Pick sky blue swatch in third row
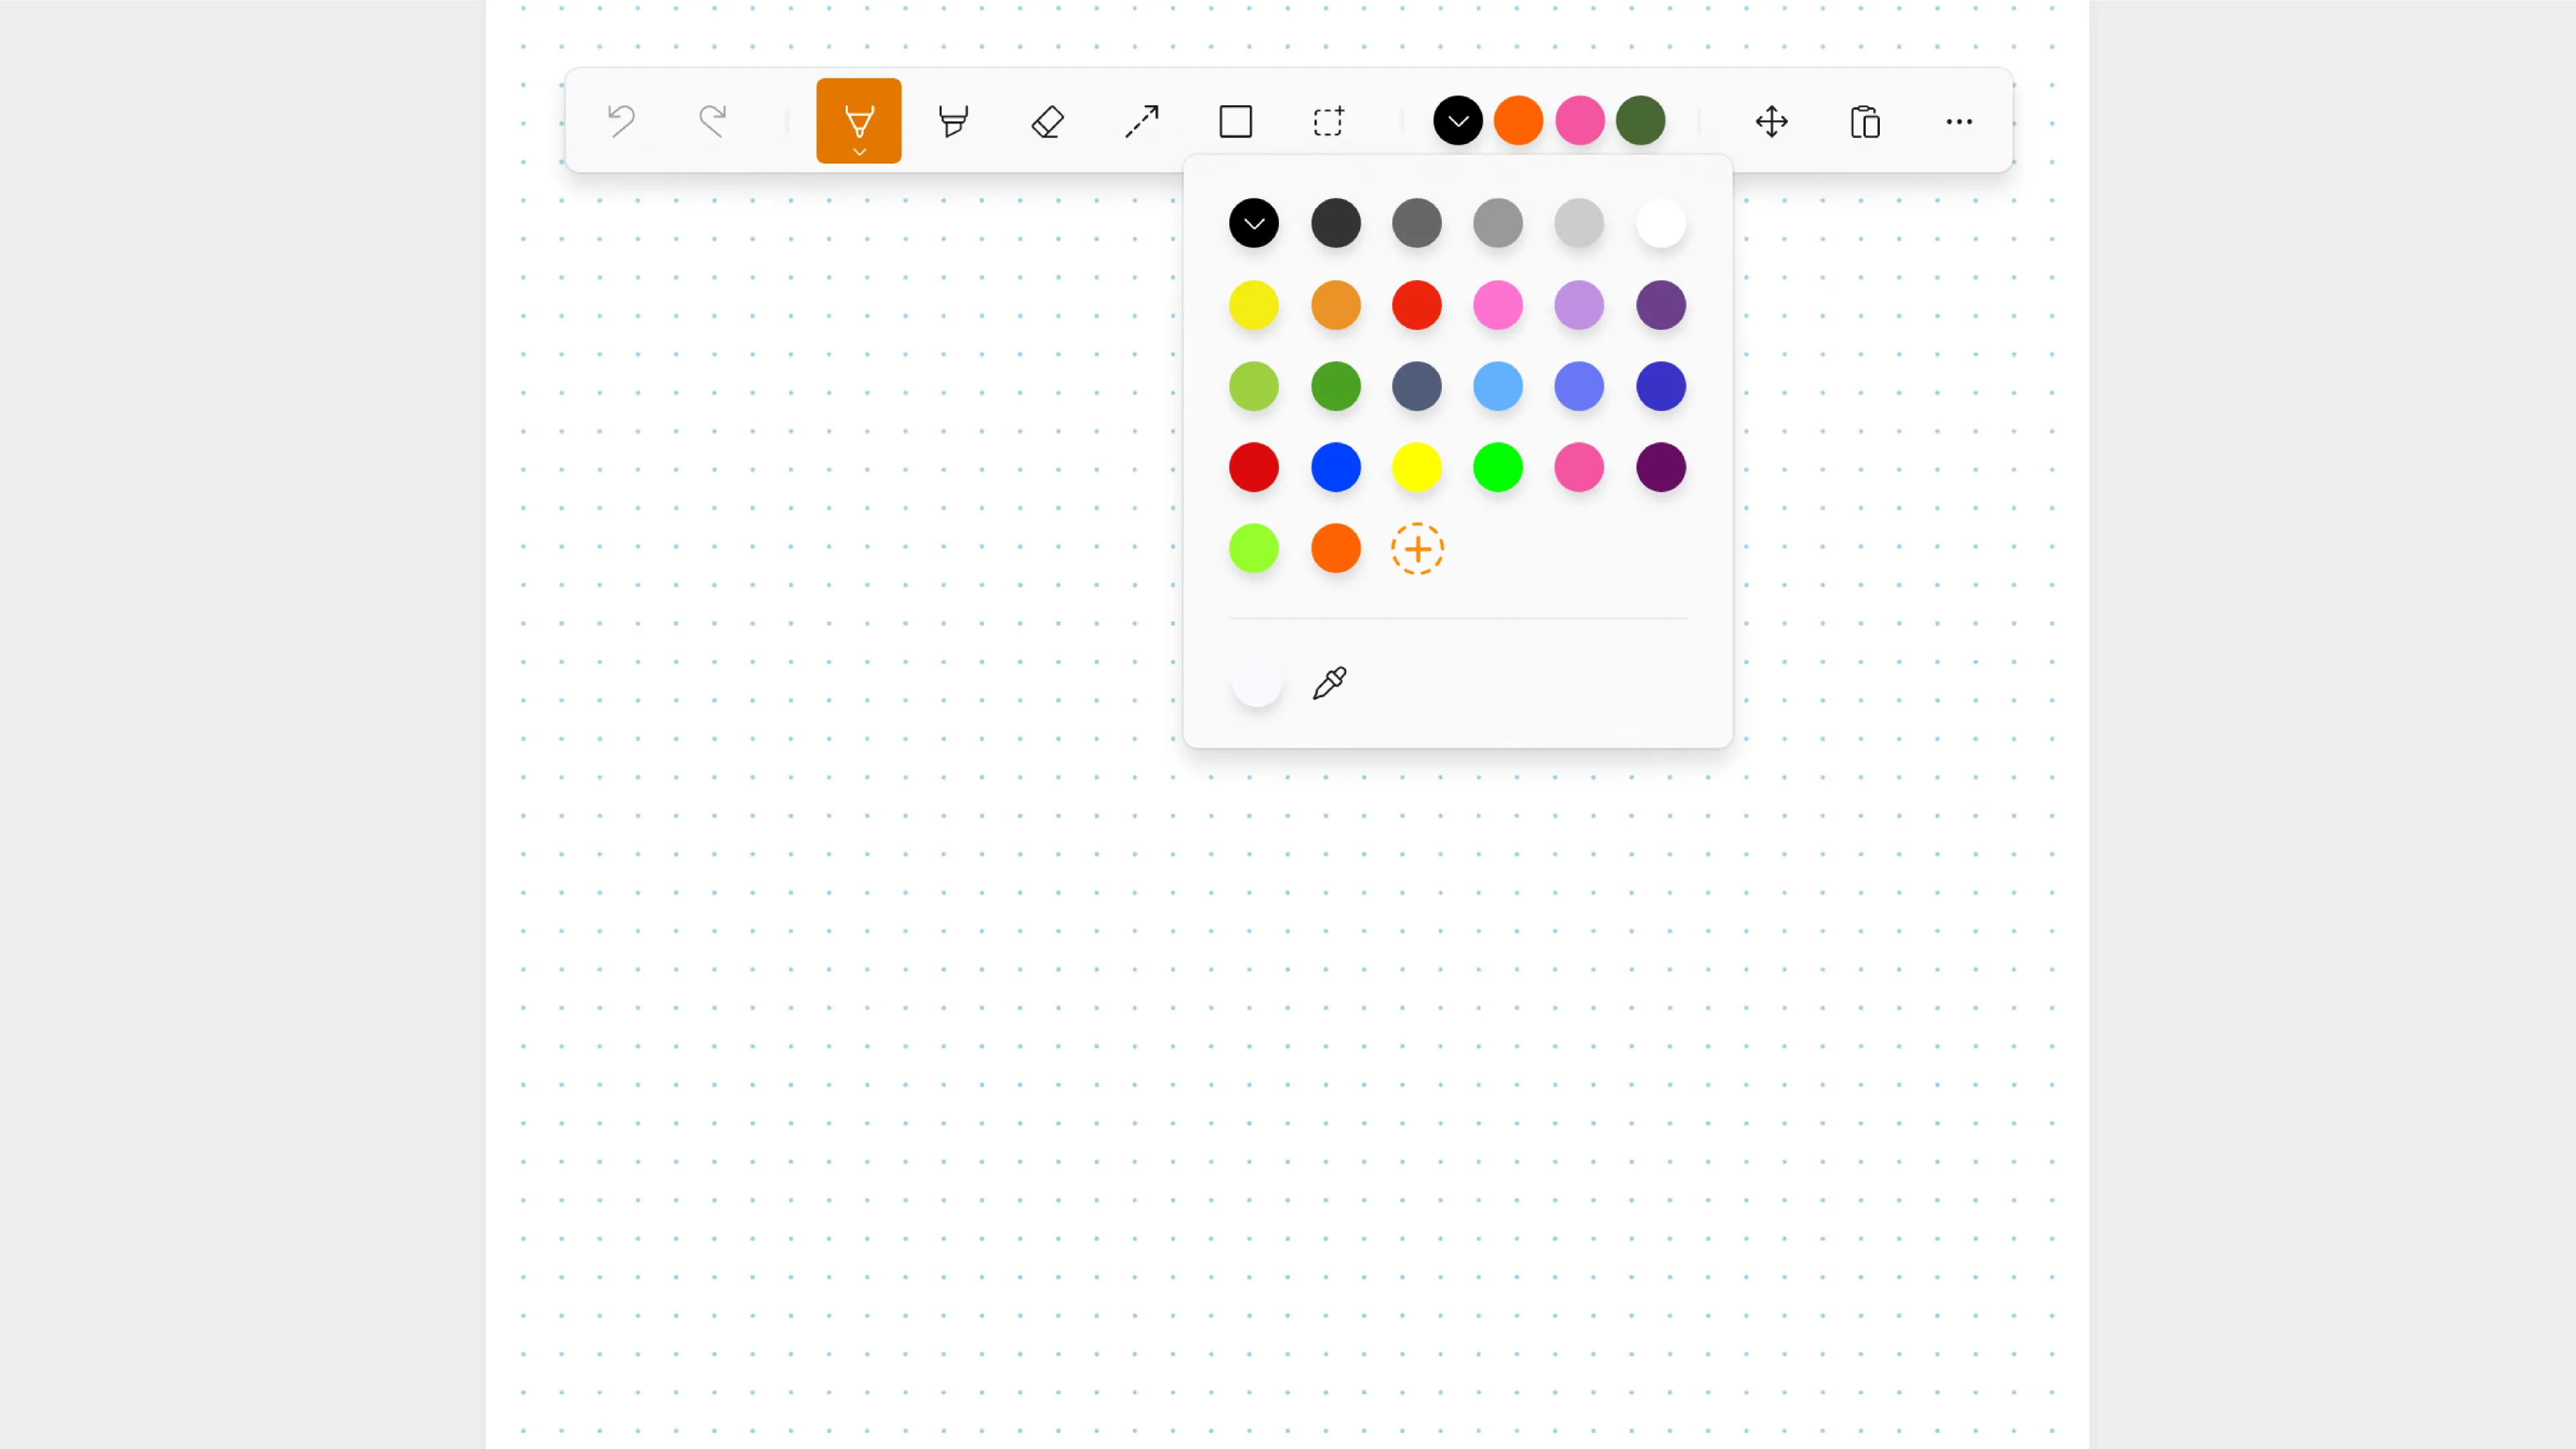Viewport: 2576px width, 1449px height. pyautogui.click(x=1498, y=386)
